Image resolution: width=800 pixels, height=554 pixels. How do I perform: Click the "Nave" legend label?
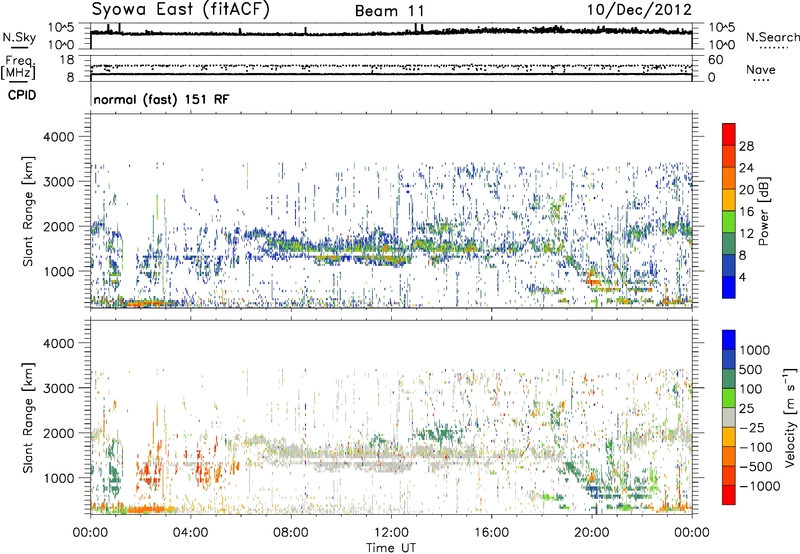pyautogui.click(x=761, y=70)
